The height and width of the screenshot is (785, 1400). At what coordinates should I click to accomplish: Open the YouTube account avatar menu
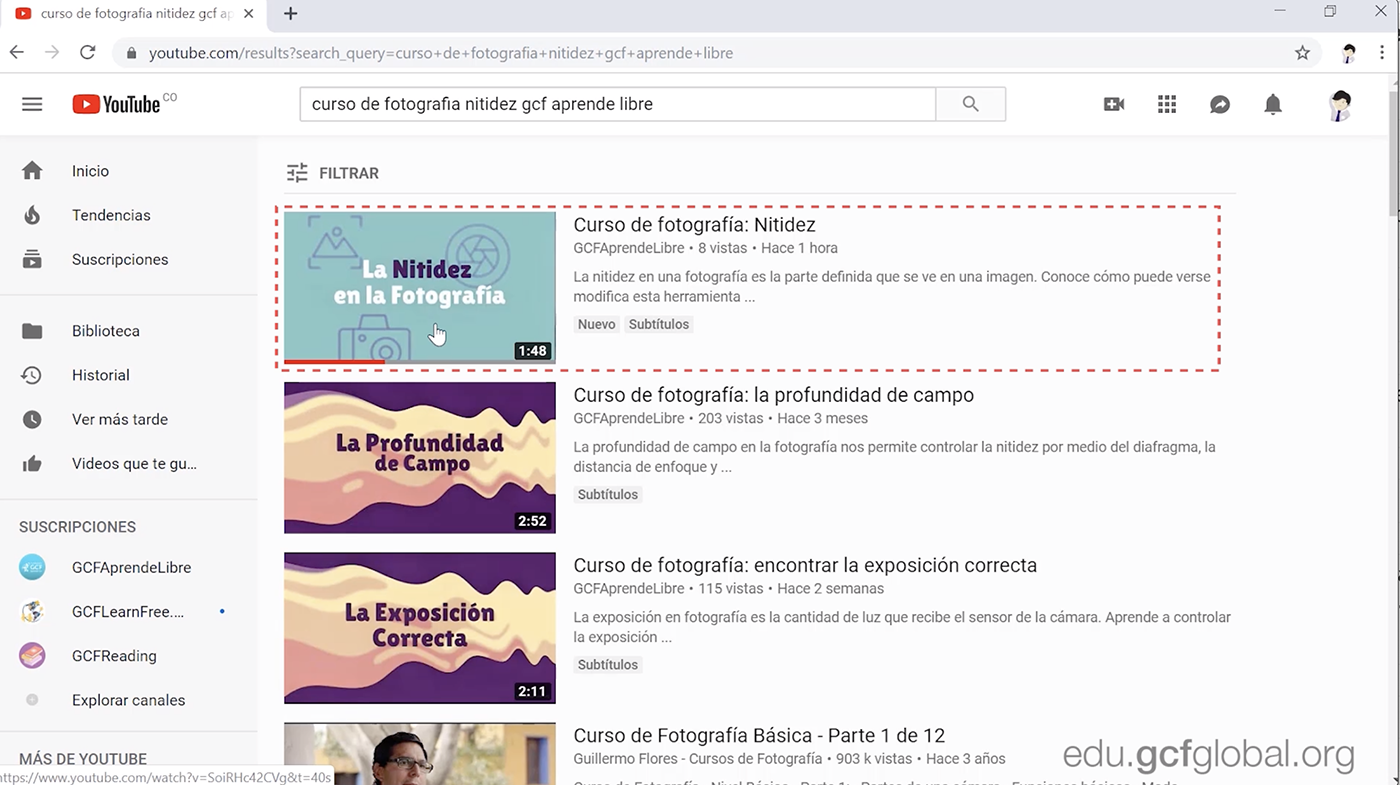[1339, 104]
